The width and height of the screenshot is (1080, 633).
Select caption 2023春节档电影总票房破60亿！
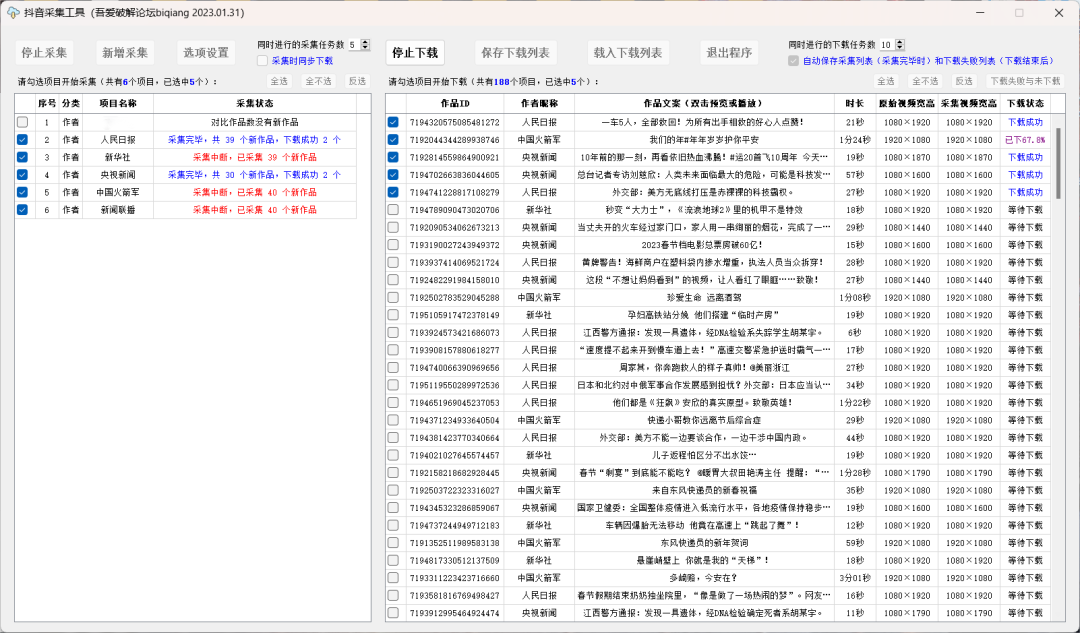click(703, 245)
